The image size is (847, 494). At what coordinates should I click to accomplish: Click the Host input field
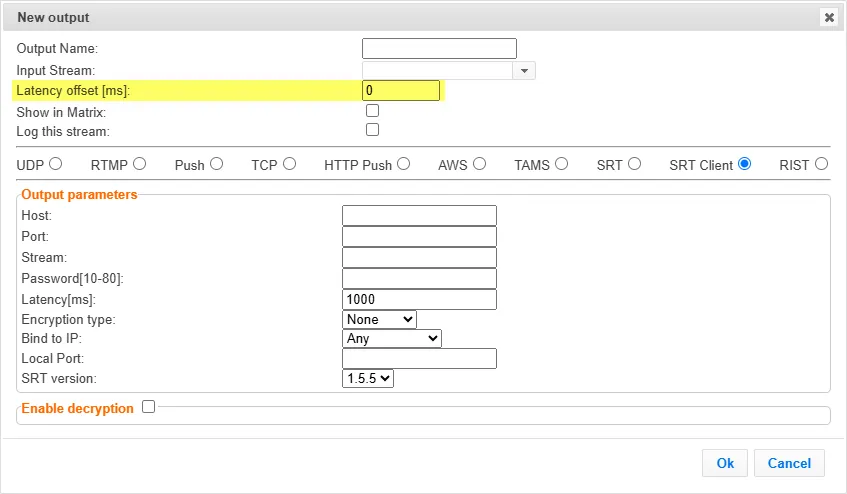point(419,215)
